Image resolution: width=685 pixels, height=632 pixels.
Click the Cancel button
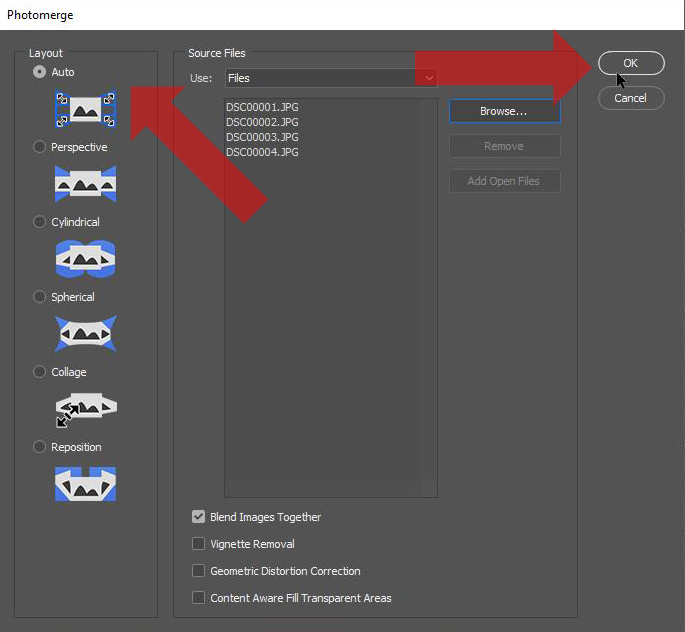click(630, 98)
